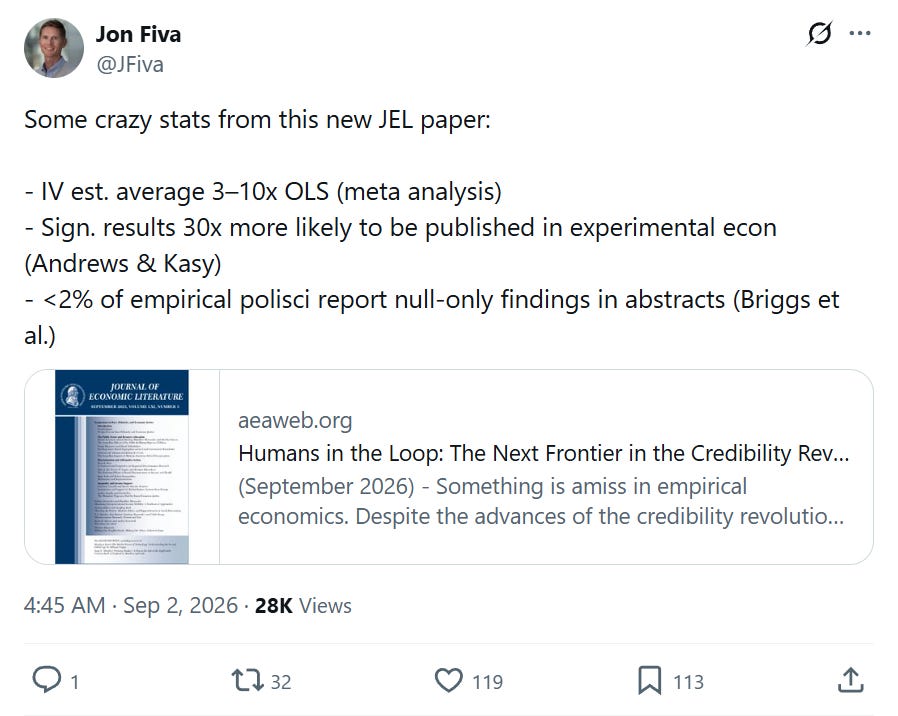
Task: Open the Humans in the Loop article title
Action: (543, 453)
